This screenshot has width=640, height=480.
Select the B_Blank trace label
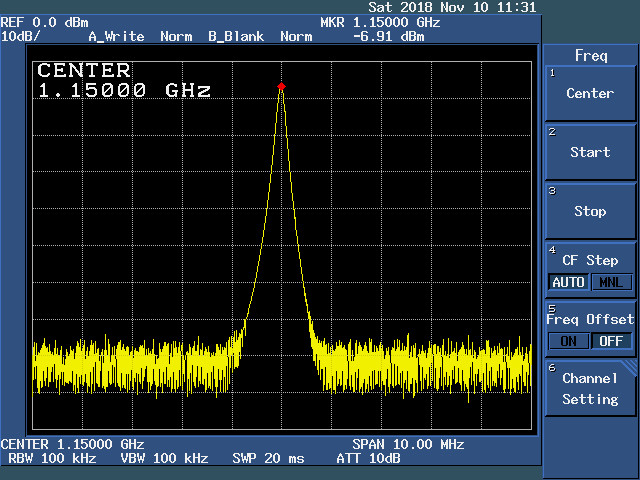[236, 36]
